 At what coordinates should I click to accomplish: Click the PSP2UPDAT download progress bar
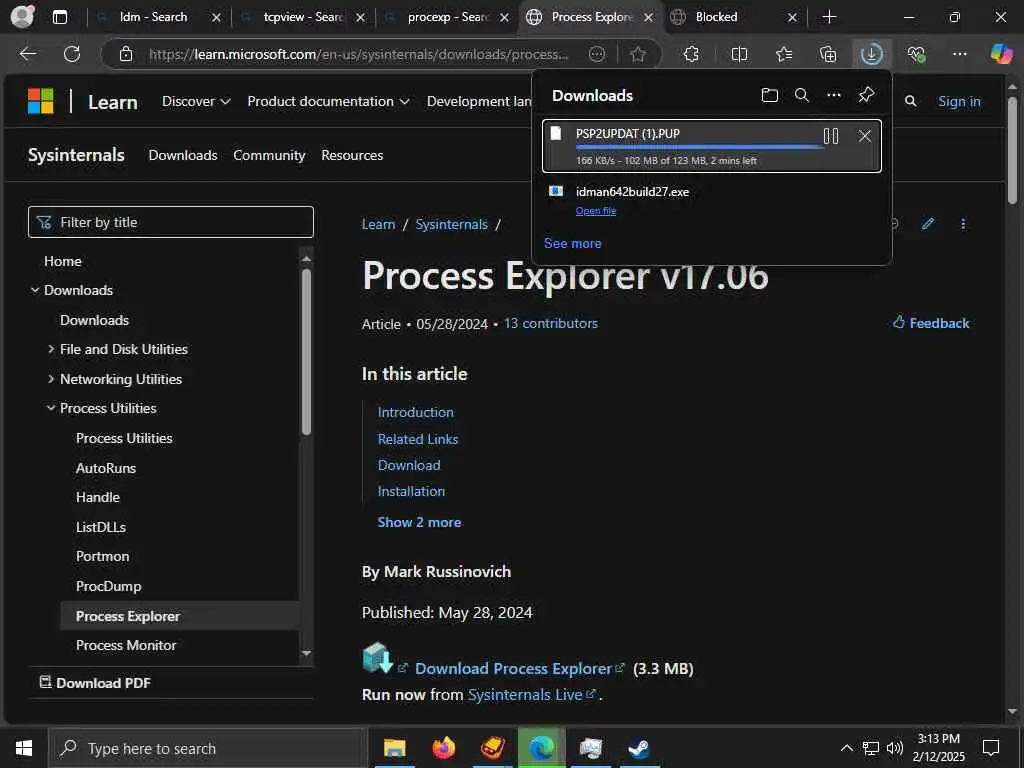click(x=699, y=148)
